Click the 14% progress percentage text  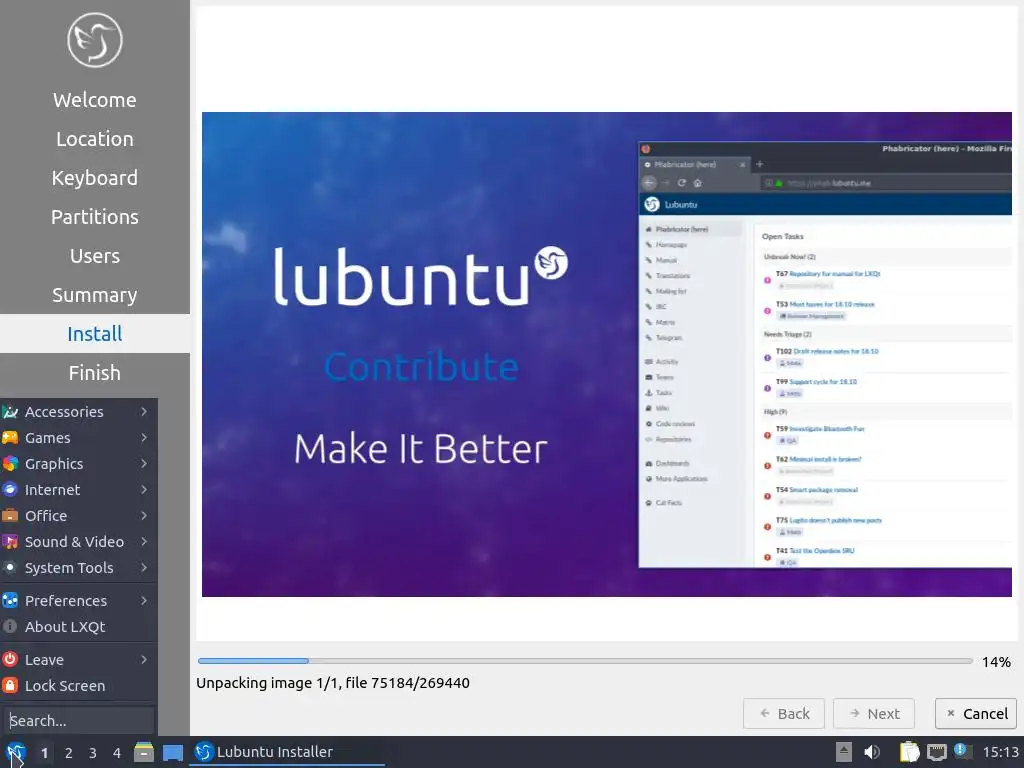pos(996,662)
